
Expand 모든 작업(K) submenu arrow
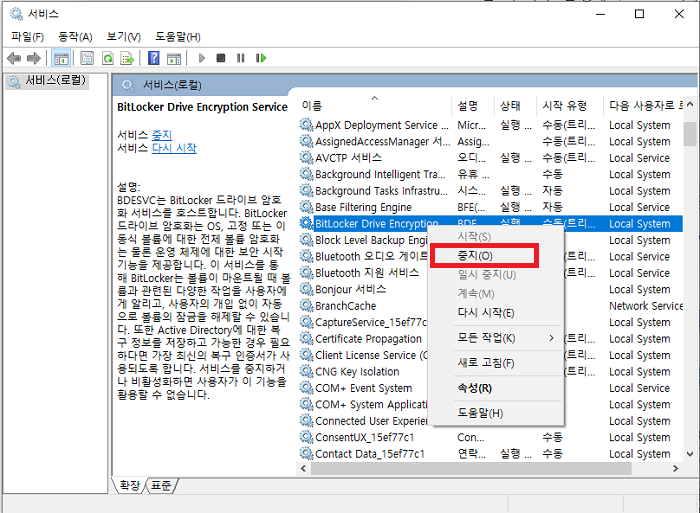pyautogui.click(x=552, y=338)
